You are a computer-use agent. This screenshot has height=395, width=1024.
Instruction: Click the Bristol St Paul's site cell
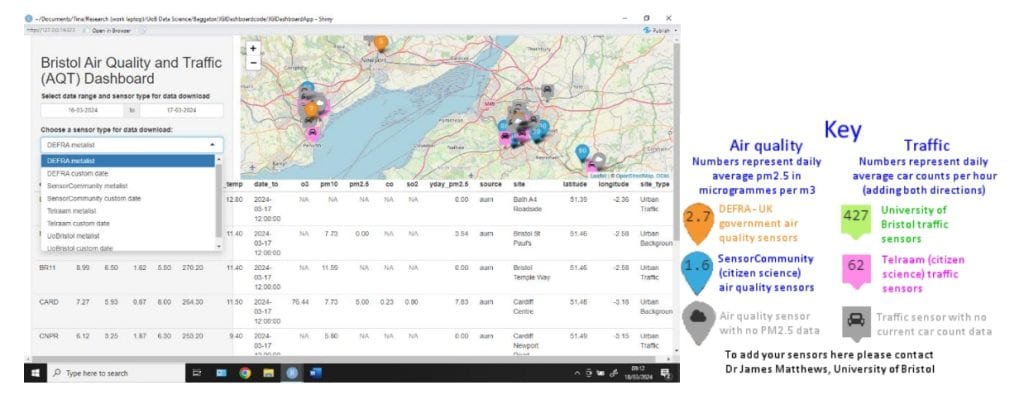(x=528, y=238)
